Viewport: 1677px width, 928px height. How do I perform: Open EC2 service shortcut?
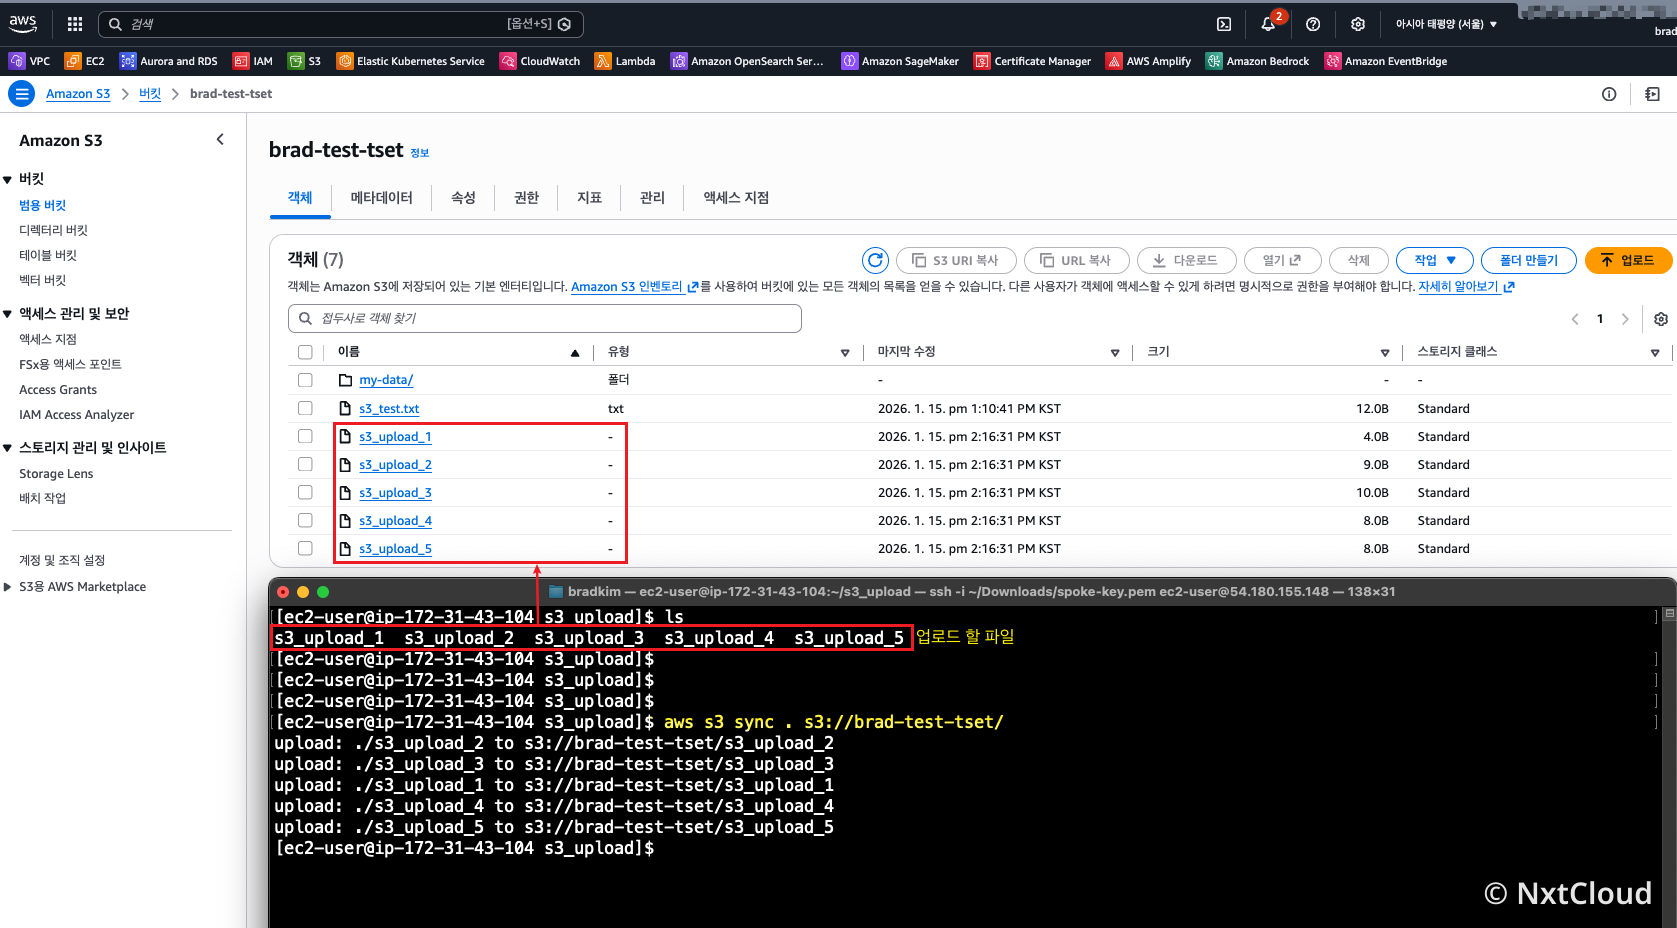point(84,61)
